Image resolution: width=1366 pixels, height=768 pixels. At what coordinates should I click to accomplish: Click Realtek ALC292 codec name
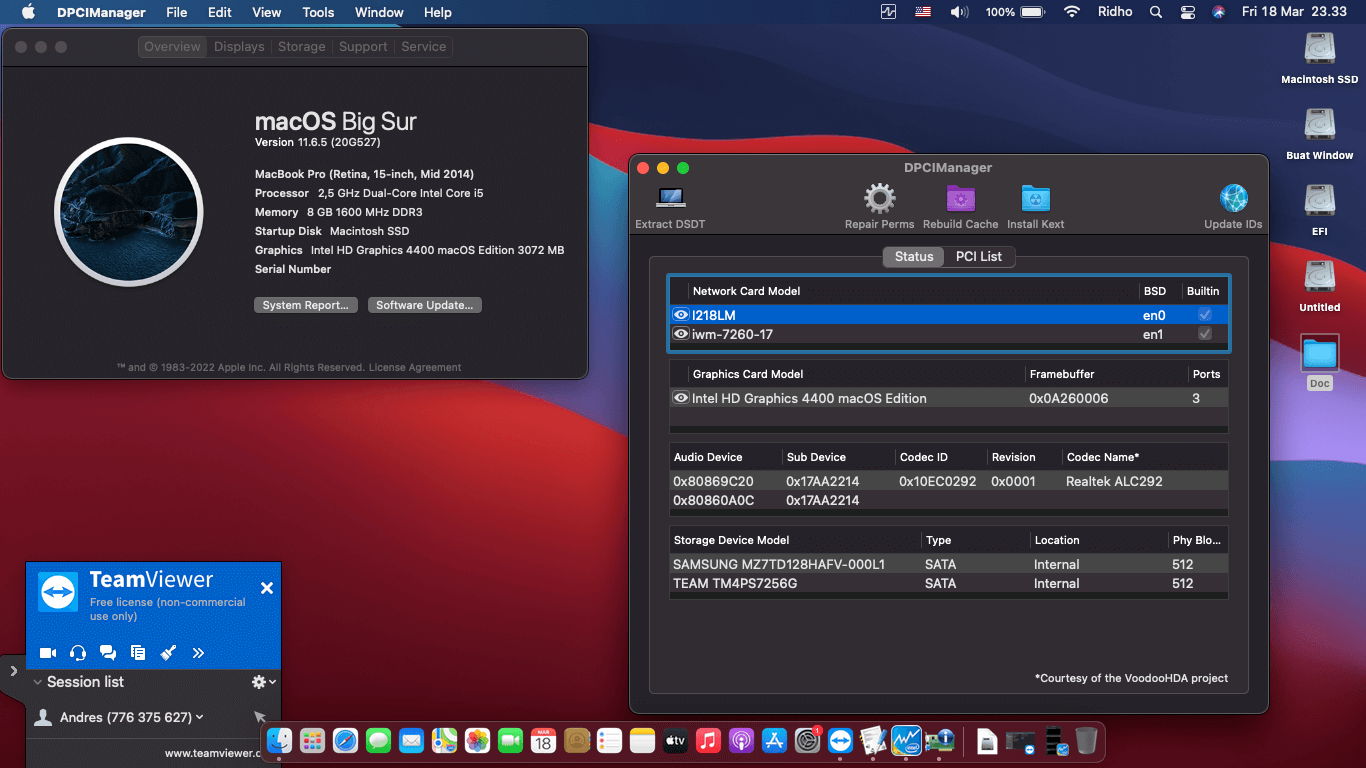1114,481
